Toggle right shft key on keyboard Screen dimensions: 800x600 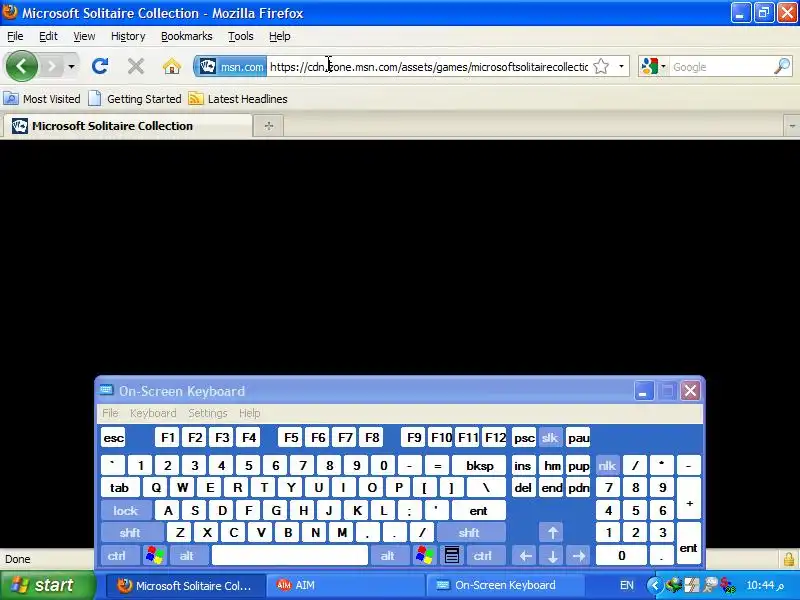click(x=469, y=533)
